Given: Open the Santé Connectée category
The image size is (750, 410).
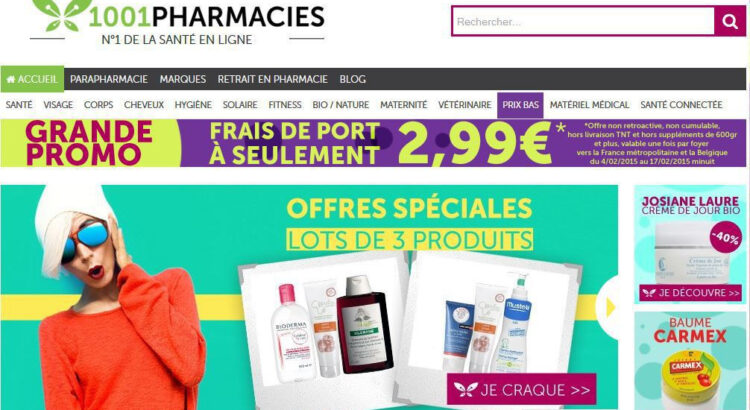Looking at the screenshot, I should [681, 105].
